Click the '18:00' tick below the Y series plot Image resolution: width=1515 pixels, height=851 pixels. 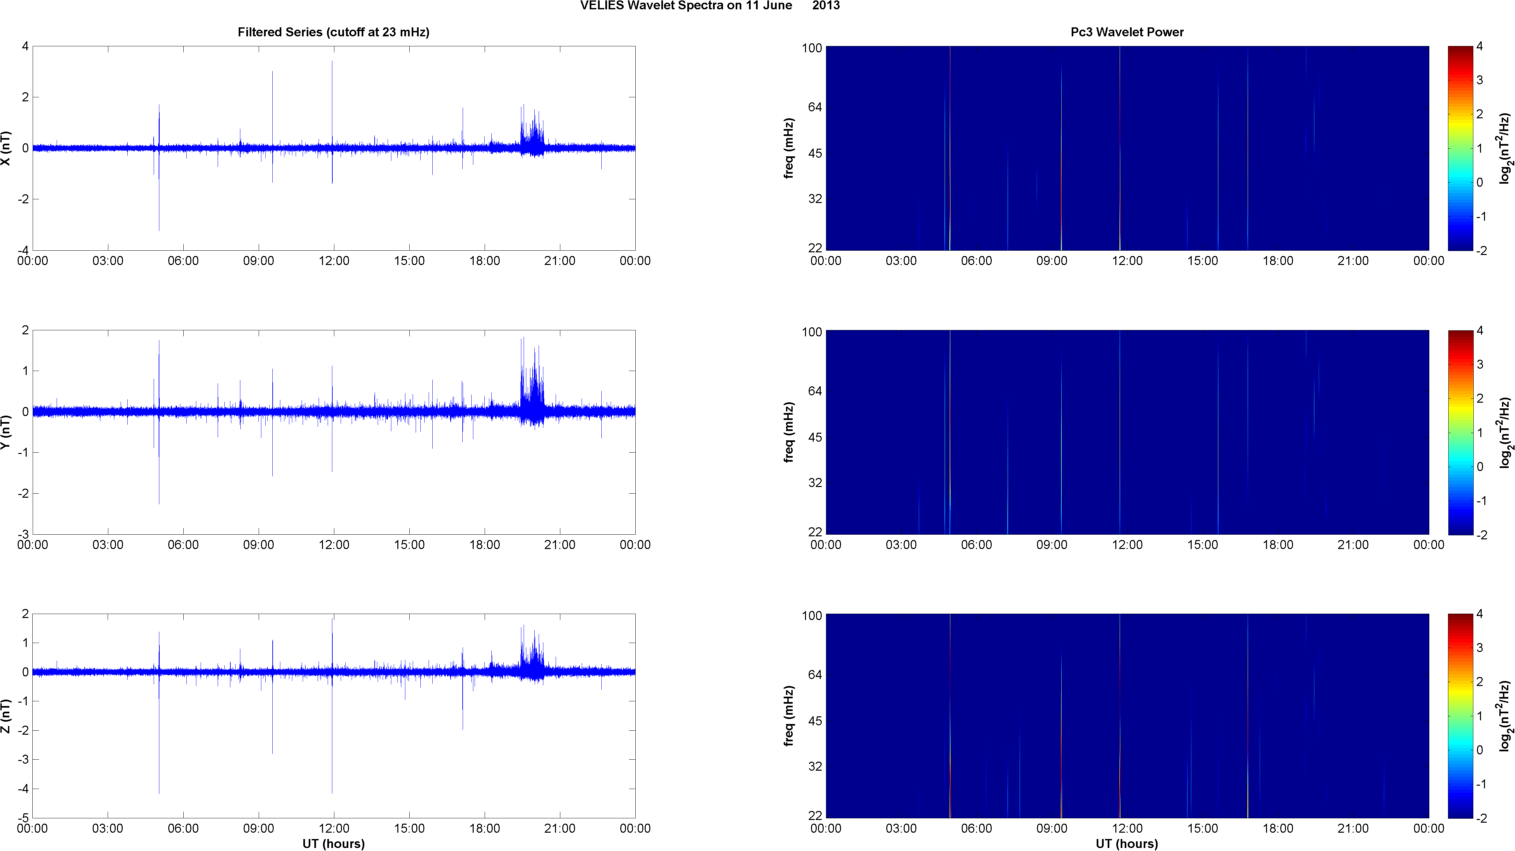(485, 545)
